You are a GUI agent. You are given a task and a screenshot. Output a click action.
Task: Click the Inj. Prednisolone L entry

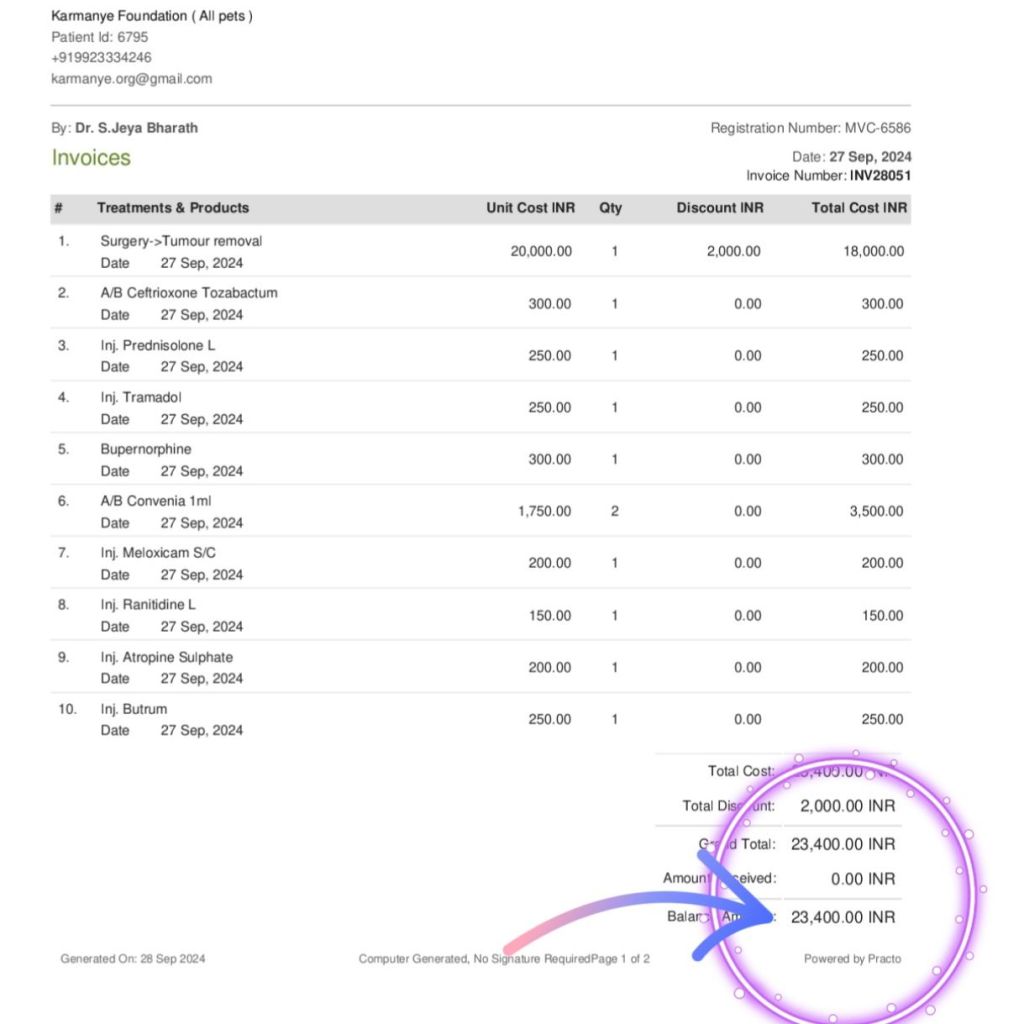click(x=158, y=345)
